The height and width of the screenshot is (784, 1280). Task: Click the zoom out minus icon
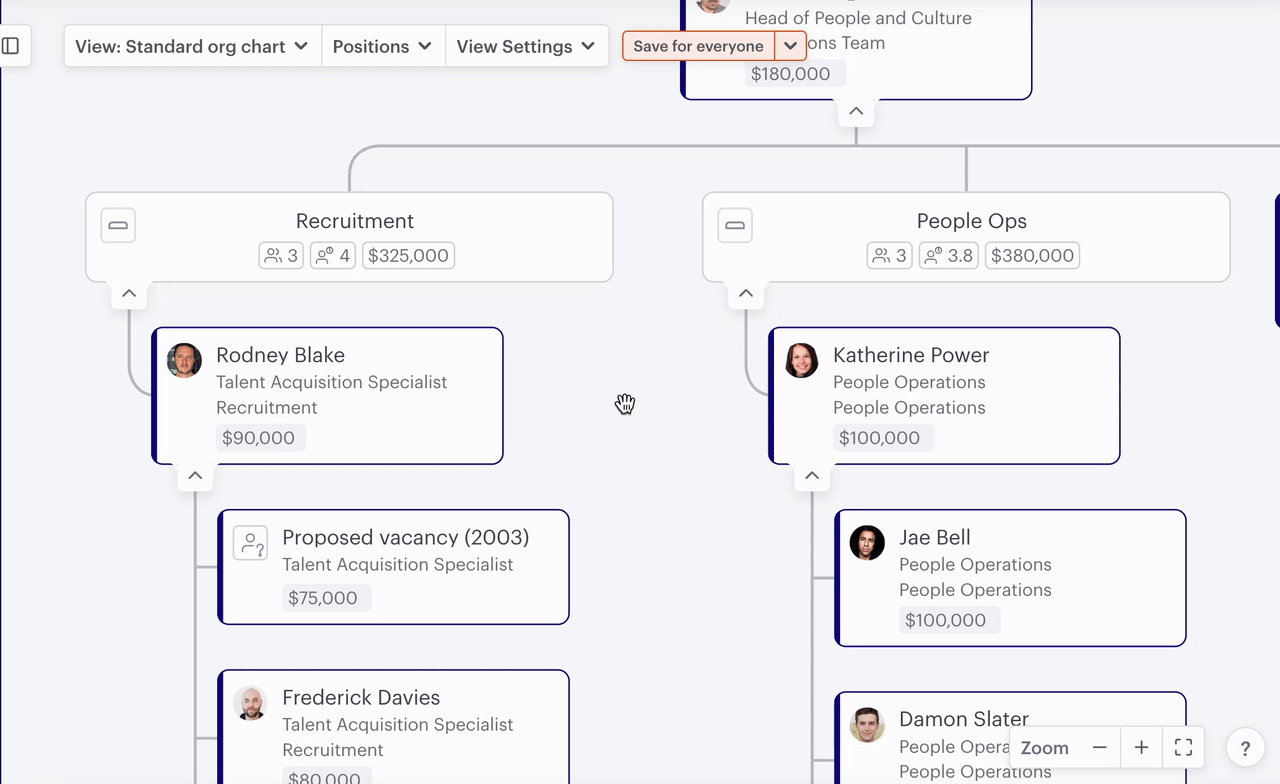point(1099,748)
